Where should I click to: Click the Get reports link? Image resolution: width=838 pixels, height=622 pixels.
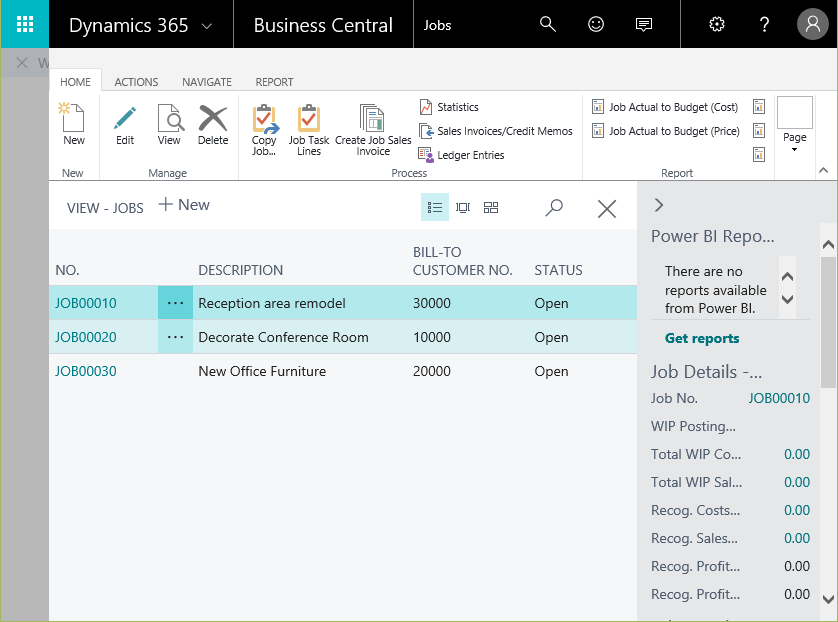click(x=702, y=338)
